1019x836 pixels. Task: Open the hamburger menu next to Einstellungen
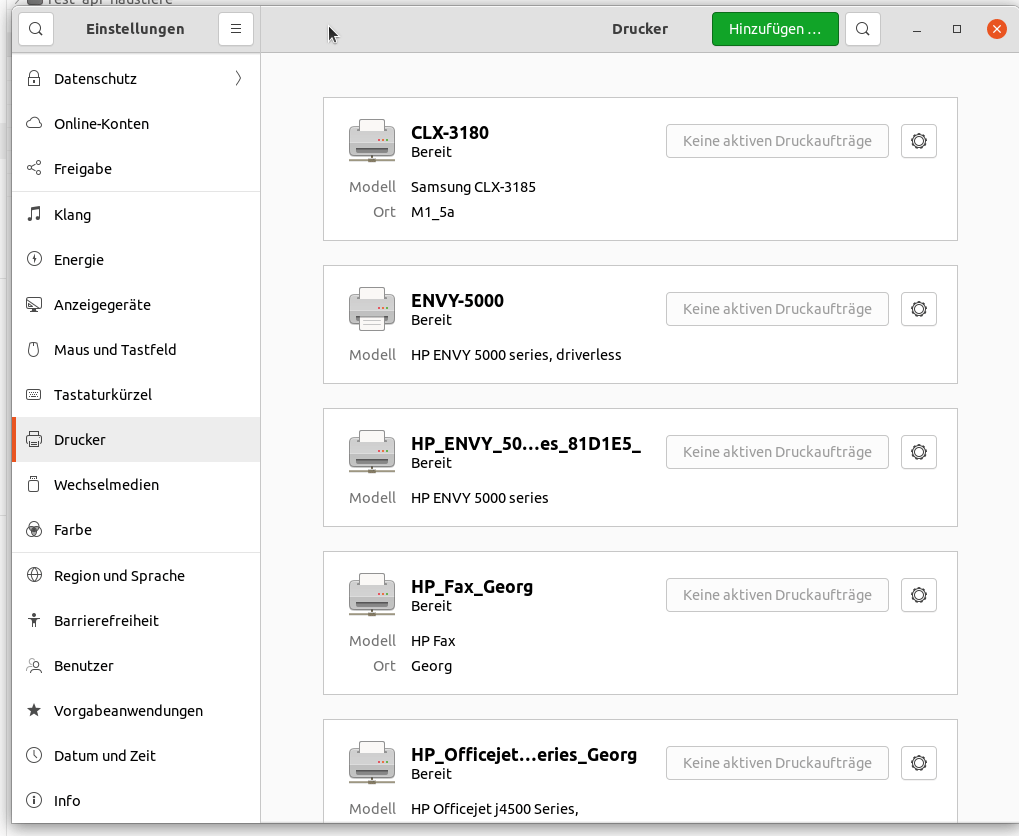coord(236,29)
